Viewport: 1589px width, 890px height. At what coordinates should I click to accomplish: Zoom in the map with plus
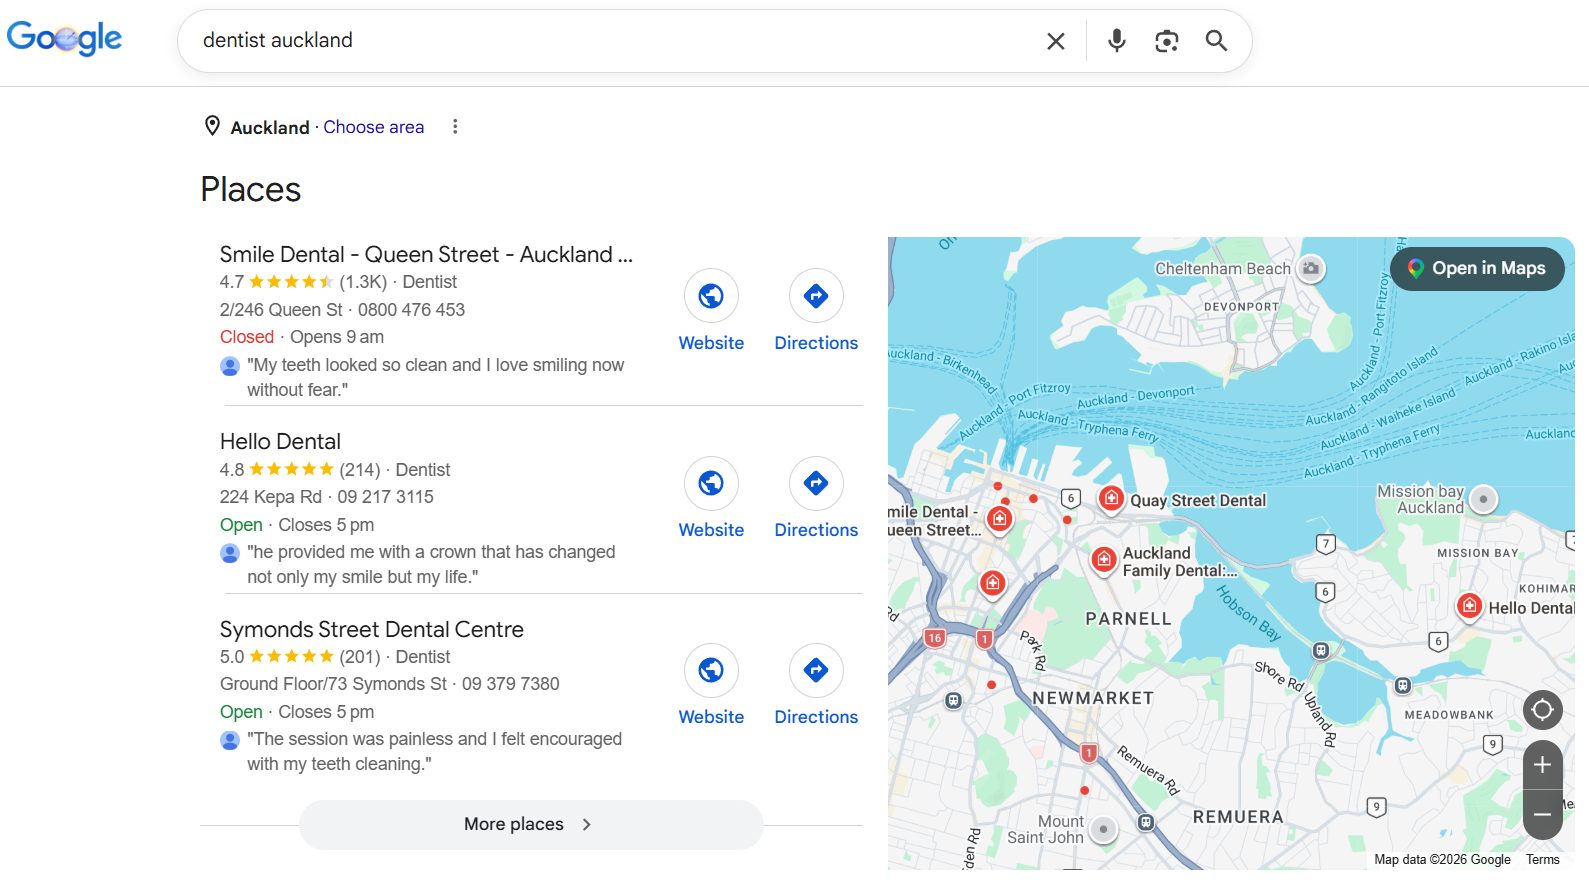click(1542, 765)
